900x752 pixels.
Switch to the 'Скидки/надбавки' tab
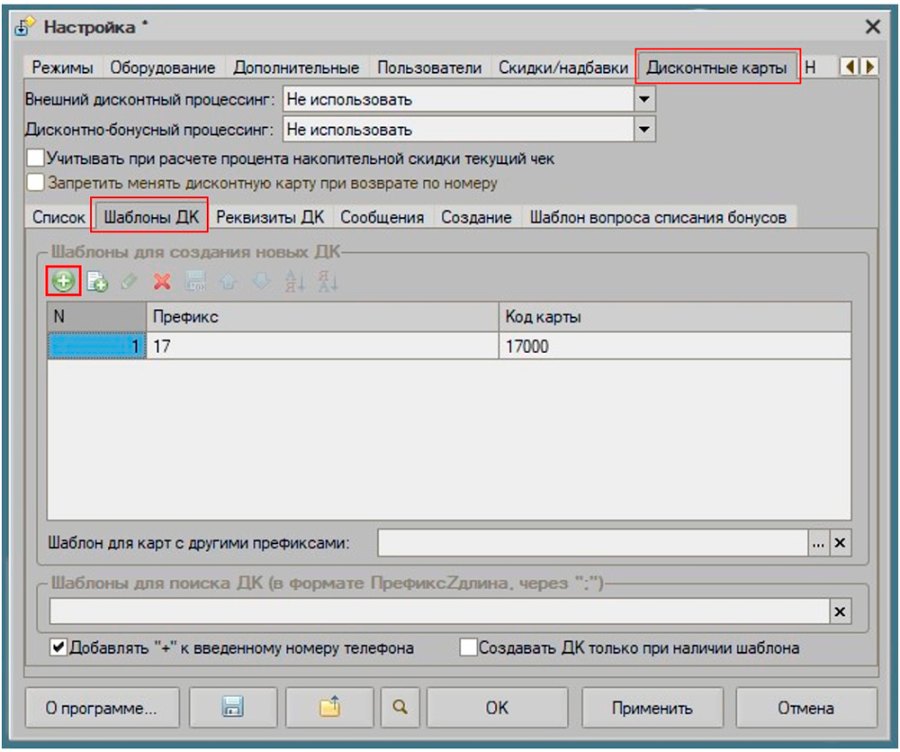[x=563, y=68]
